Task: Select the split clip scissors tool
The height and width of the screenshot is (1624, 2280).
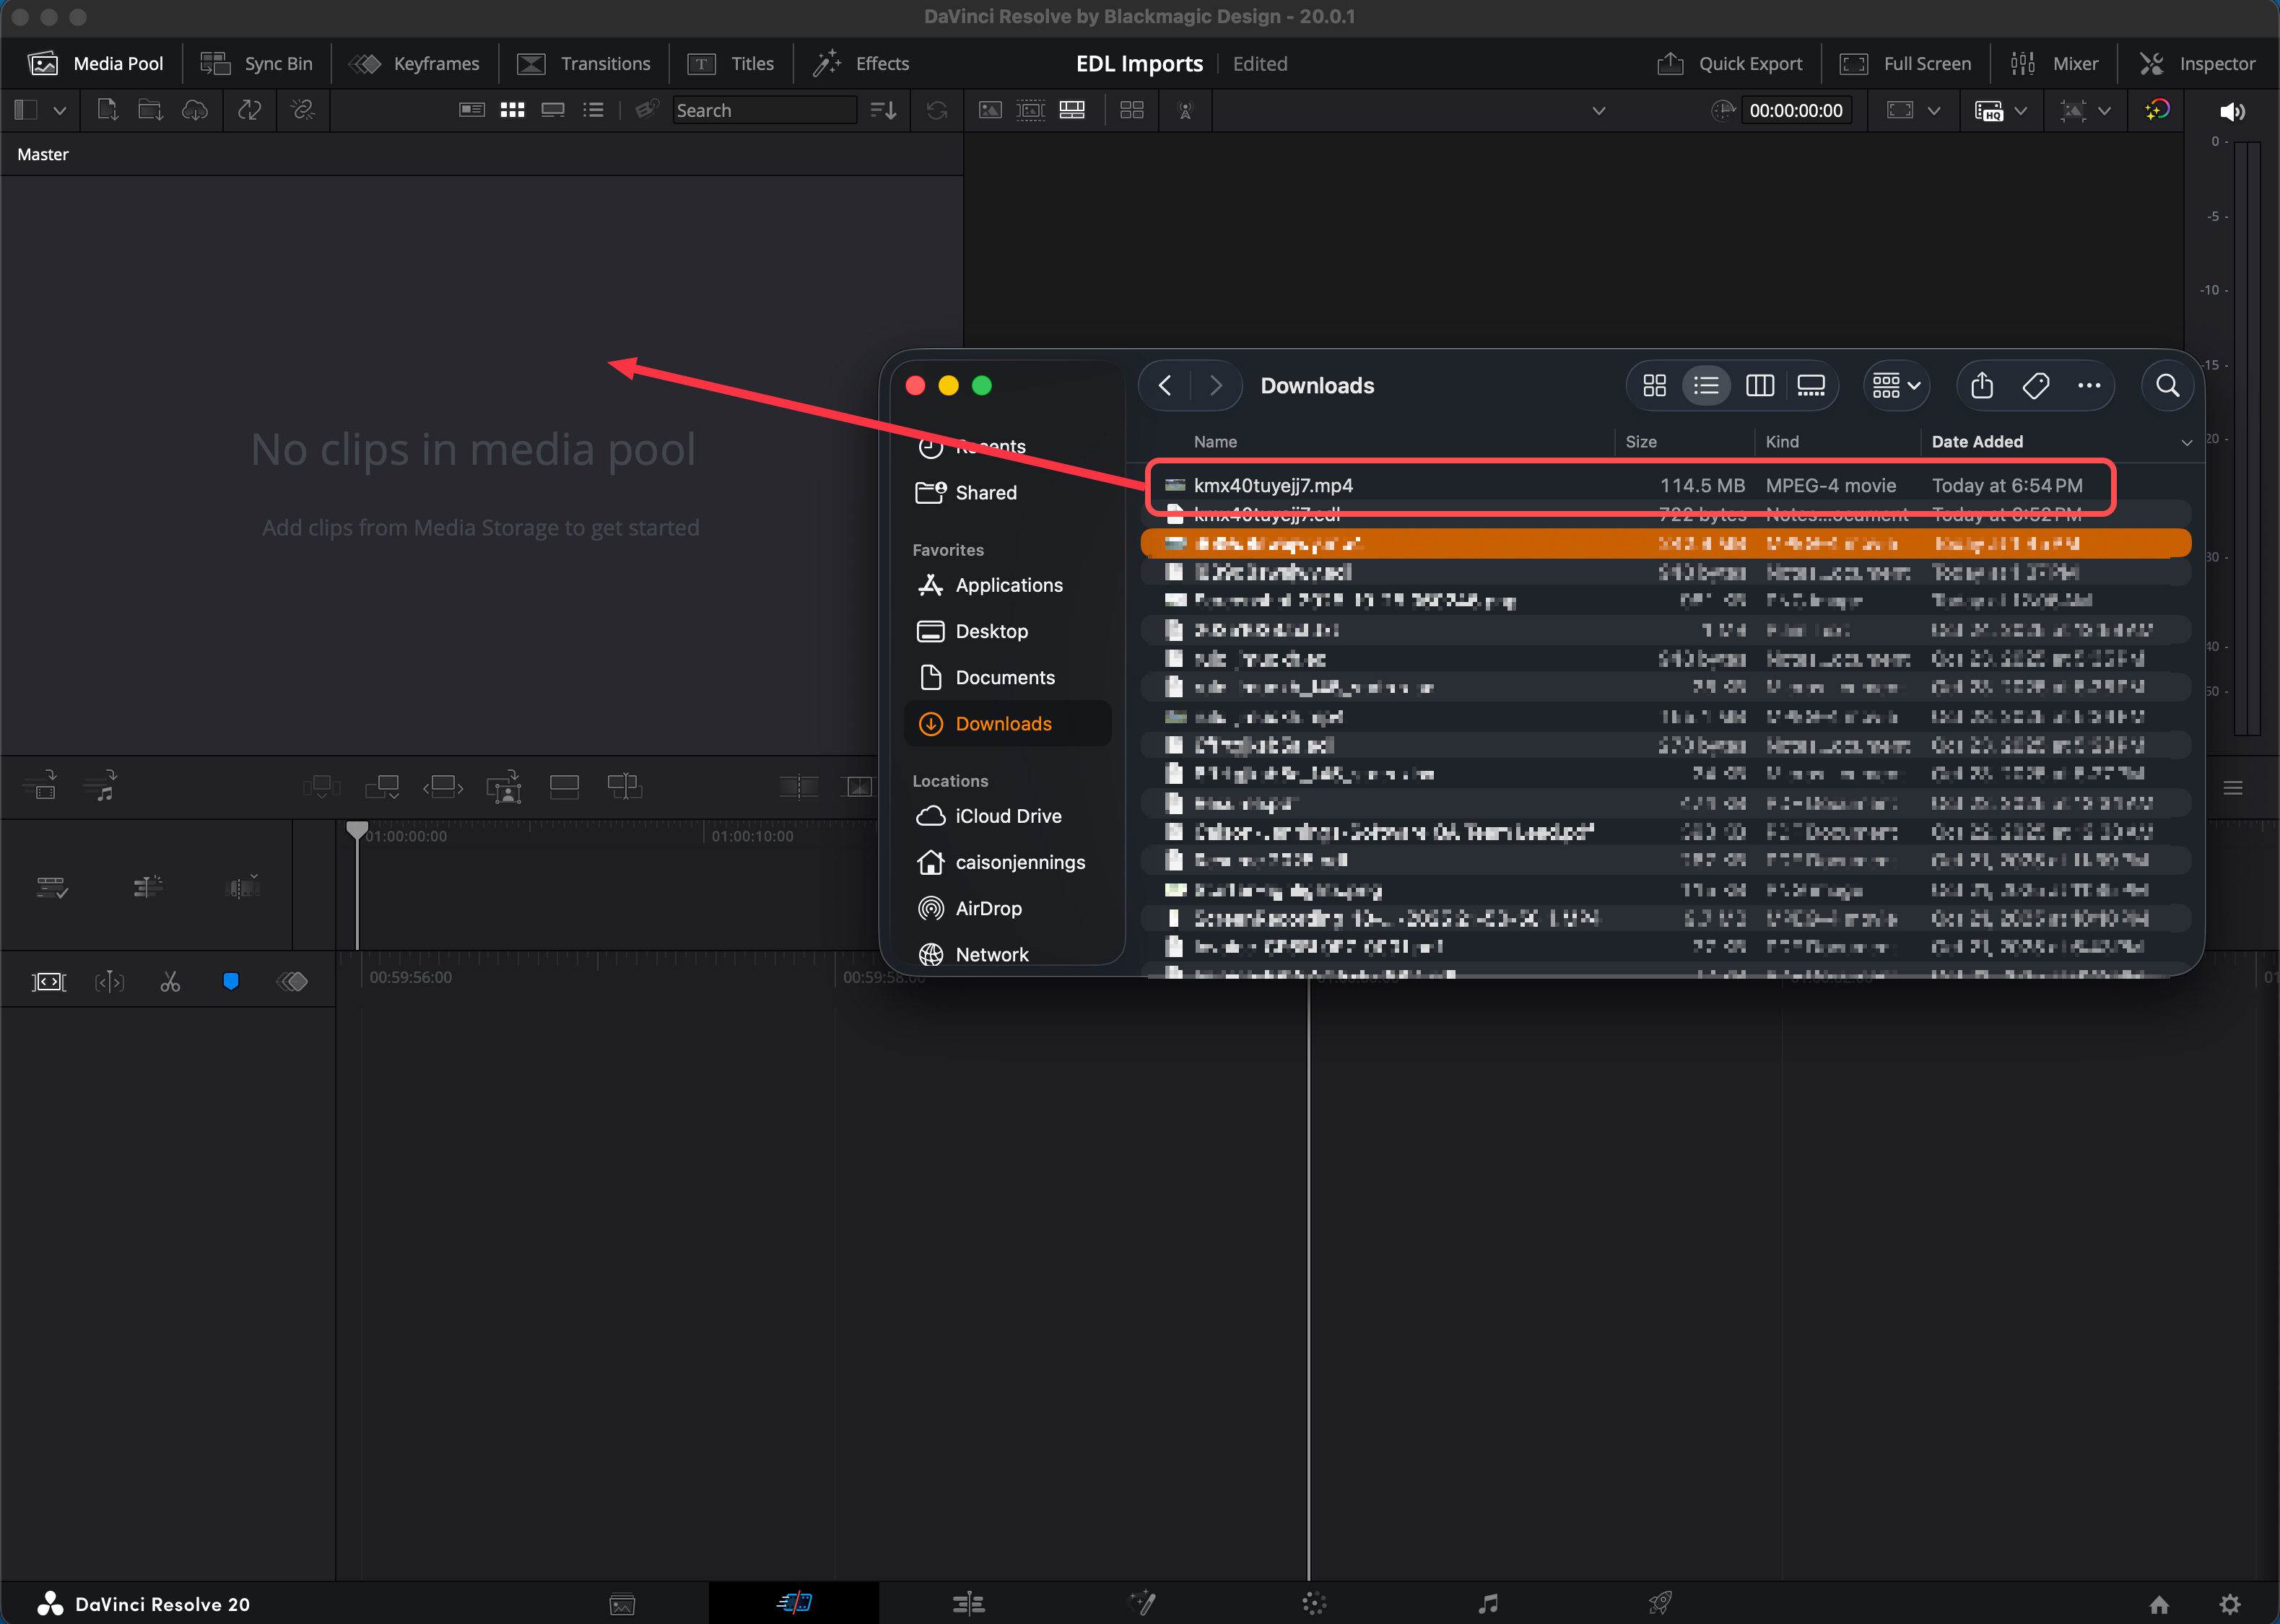Action: 170,982
